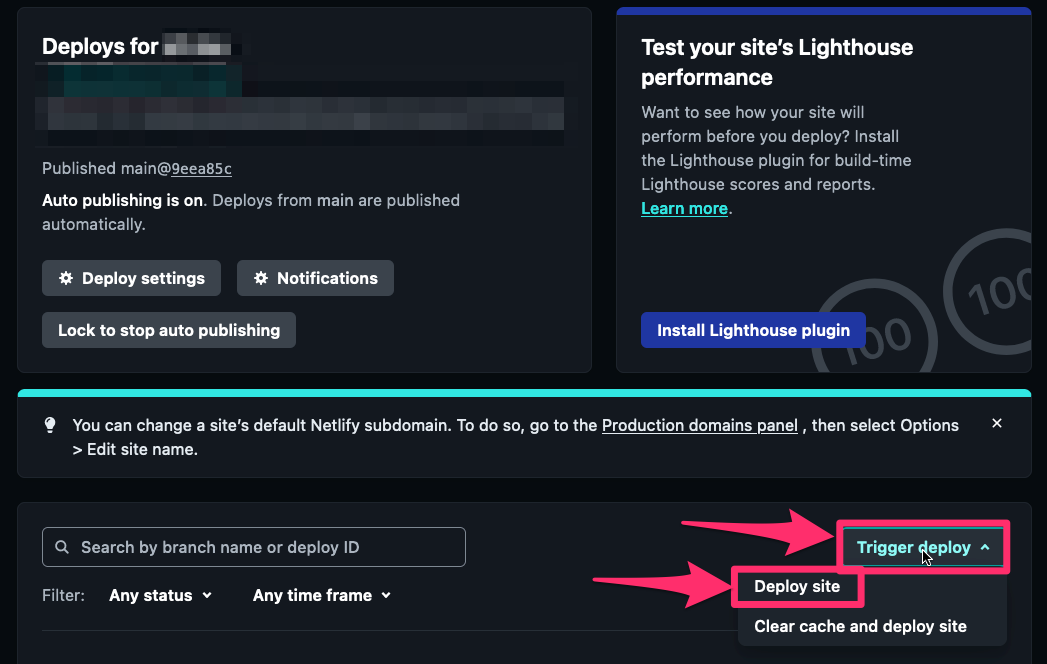Click the gear icon beside Notifications
The image size is (1047, 664).
[261, 279]
